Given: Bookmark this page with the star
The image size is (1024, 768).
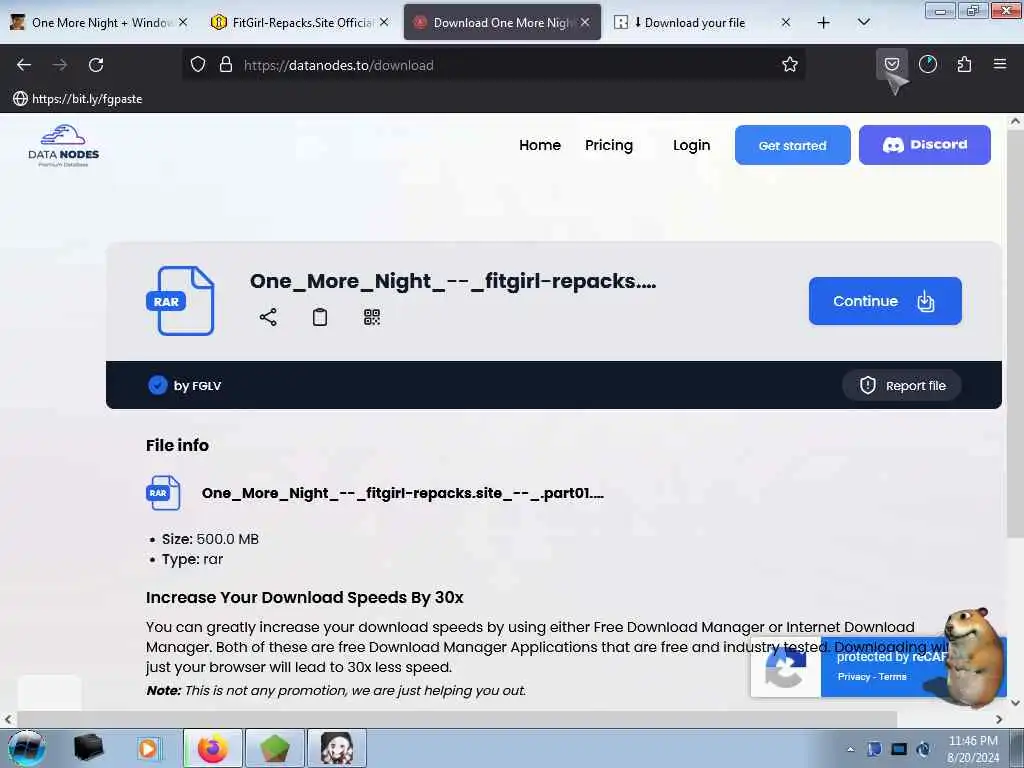Looking at the screenshot, I should (790, 65).
